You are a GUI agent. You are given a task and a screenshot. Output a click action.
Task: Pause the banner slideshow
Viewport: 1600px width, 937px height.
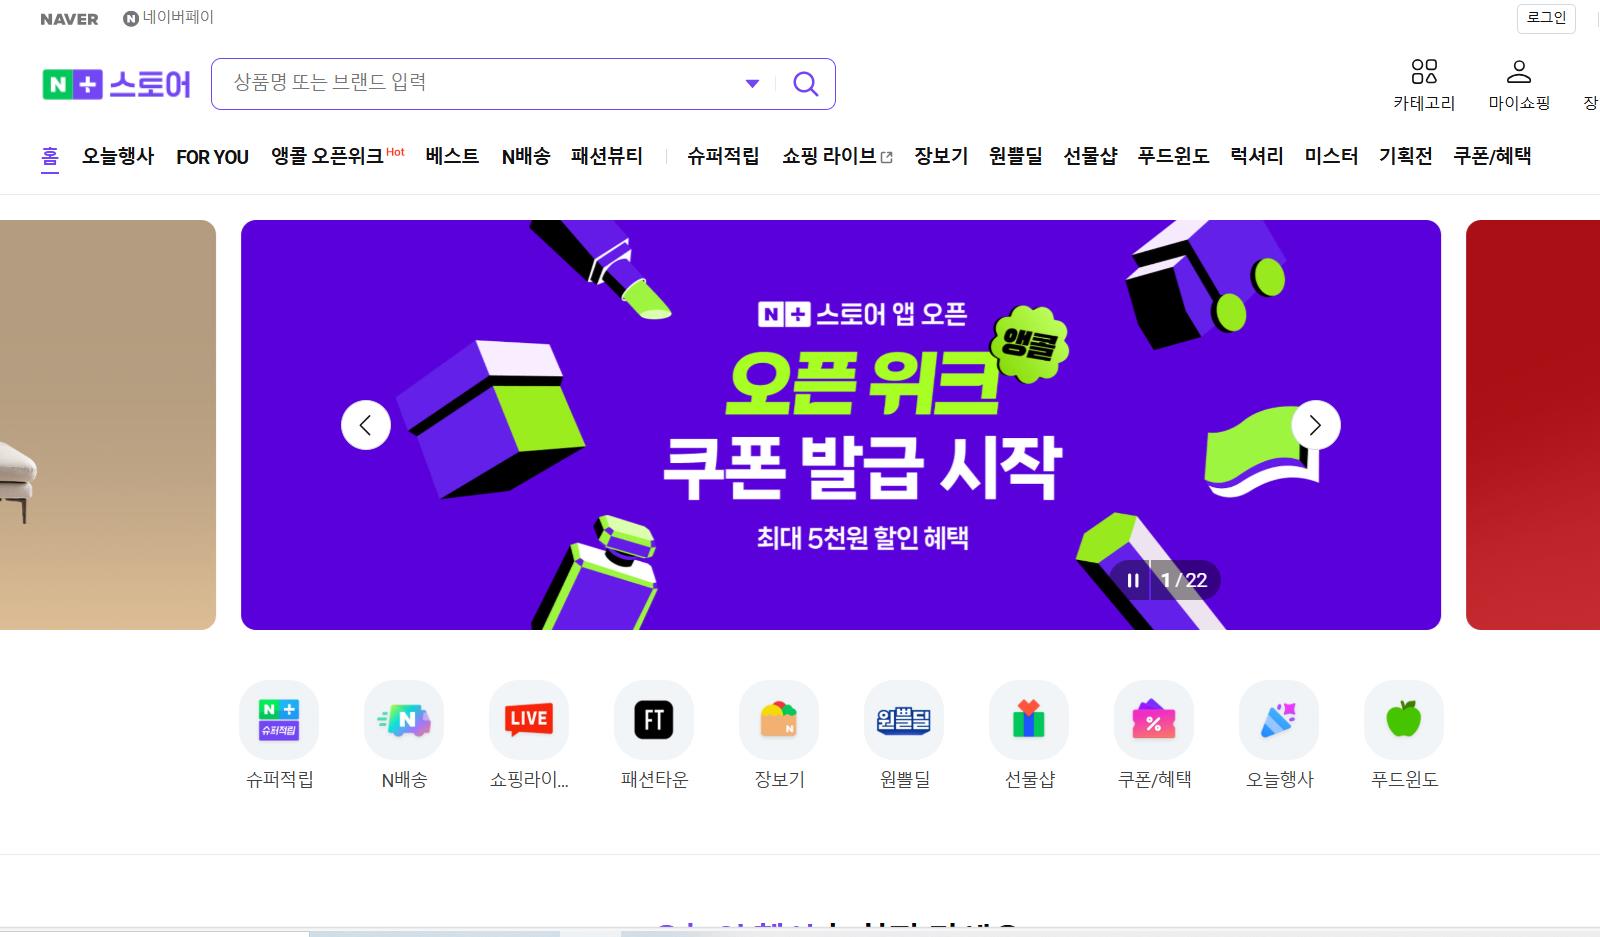click(1133, 580)
